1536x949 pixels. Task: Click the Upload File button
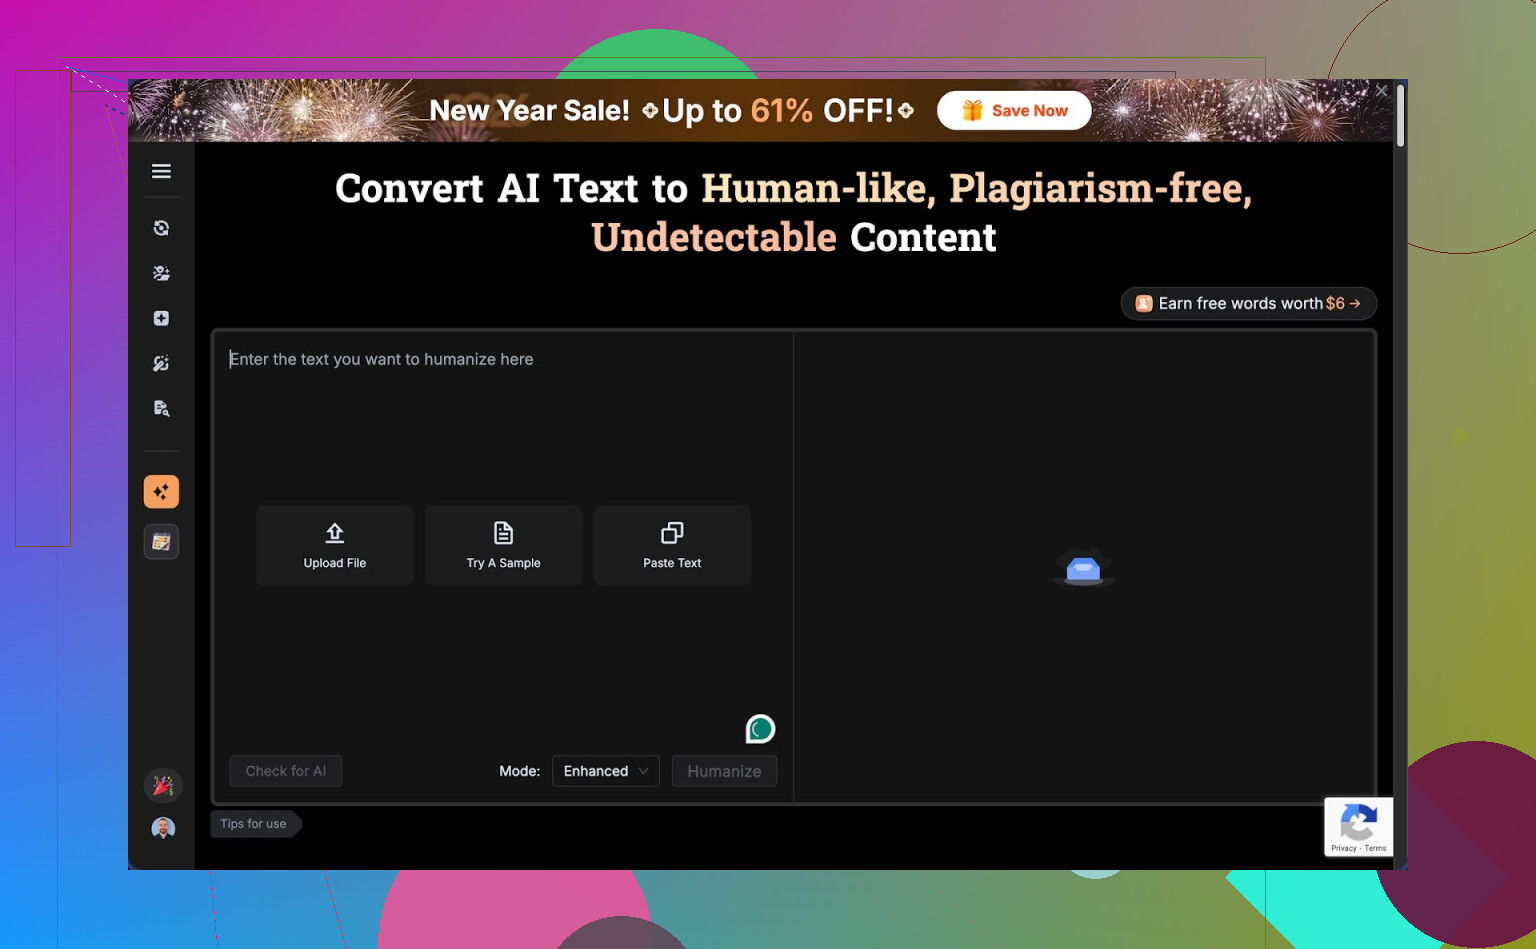[x=335, y=545]
